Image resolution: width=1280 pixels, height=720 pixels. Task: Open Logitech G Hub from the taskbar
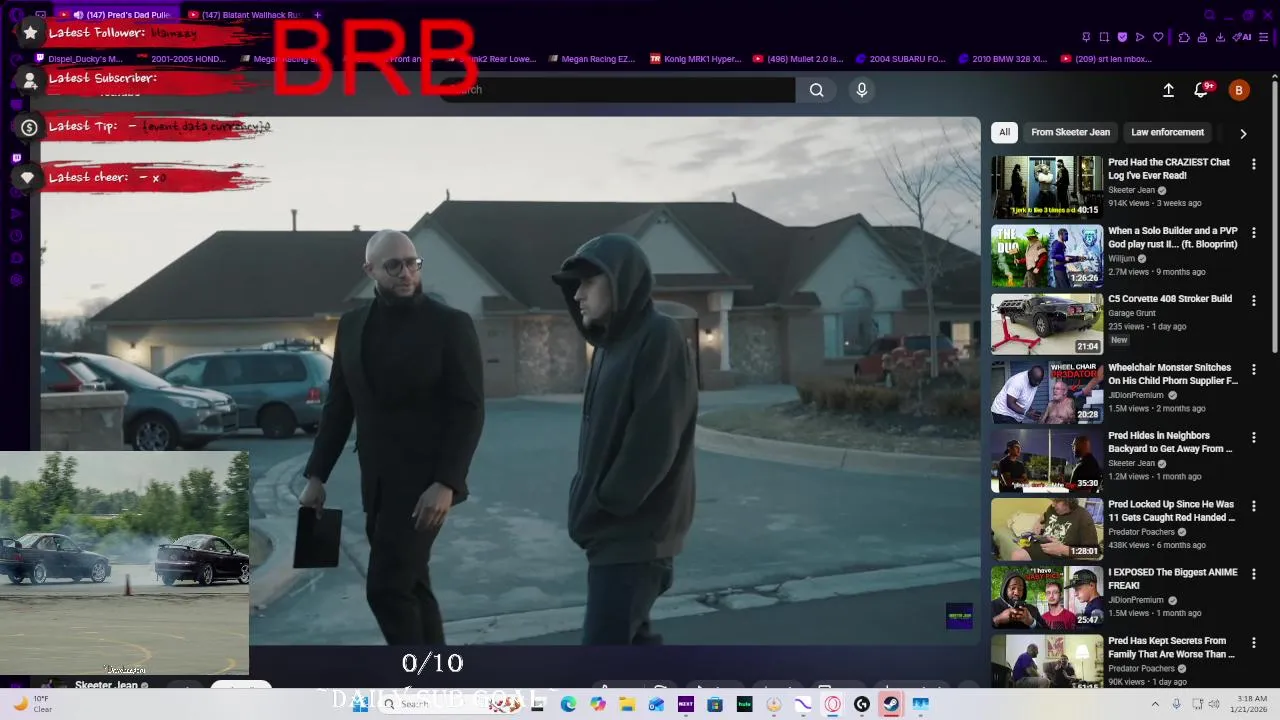[861, 704]
